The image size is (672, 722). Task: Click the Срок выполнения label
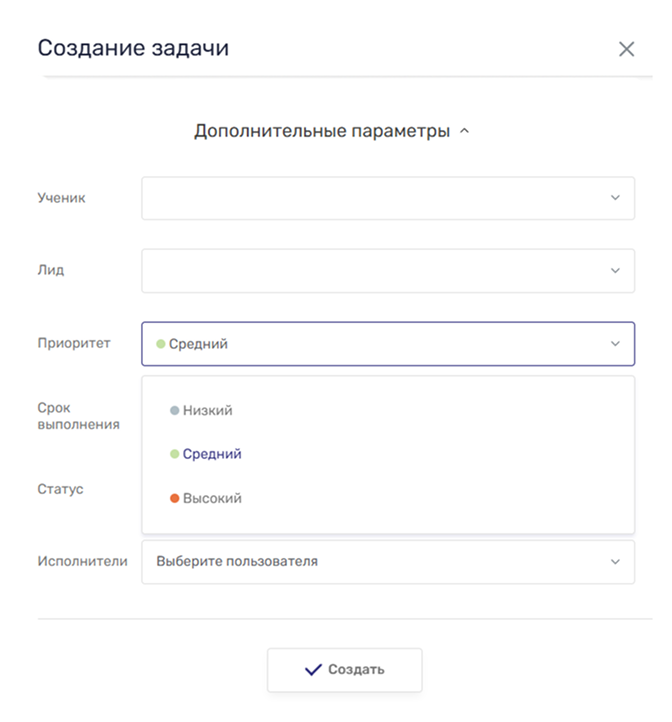[78, 416]
